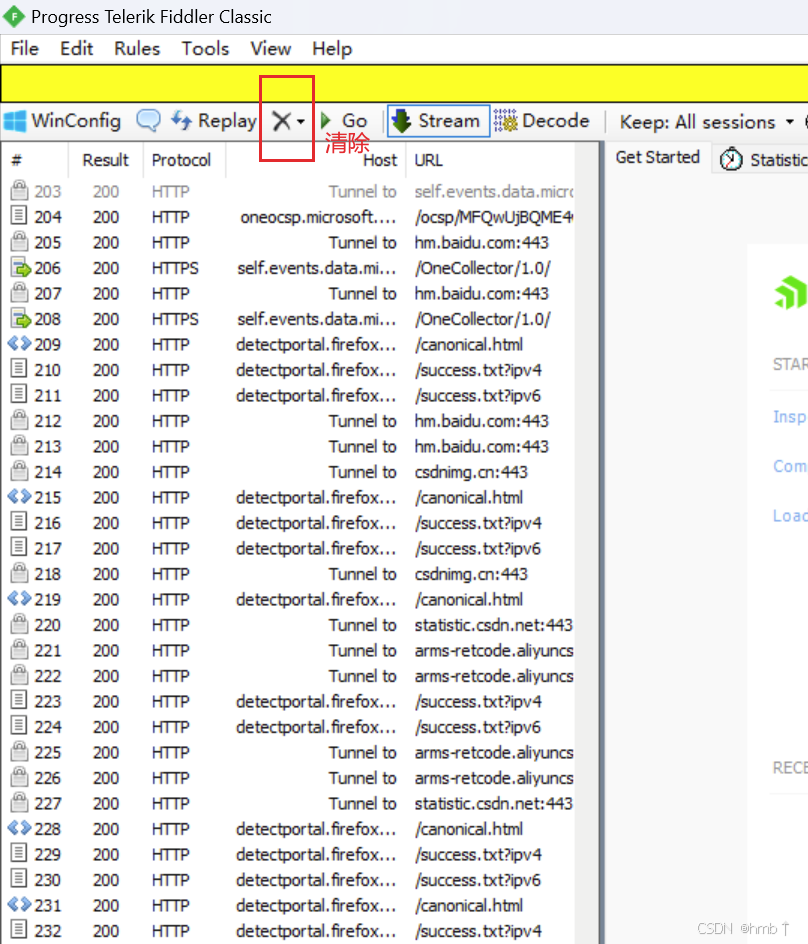Click lock icon of session 205
The image size is (808, 944).
click(19, 241)
